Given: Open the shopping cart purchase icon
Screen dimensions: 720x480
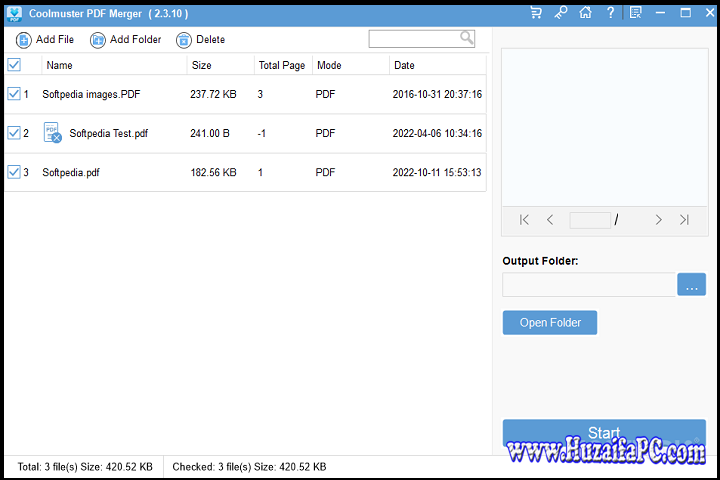Looking at the screenshot, I should (536, 12).
